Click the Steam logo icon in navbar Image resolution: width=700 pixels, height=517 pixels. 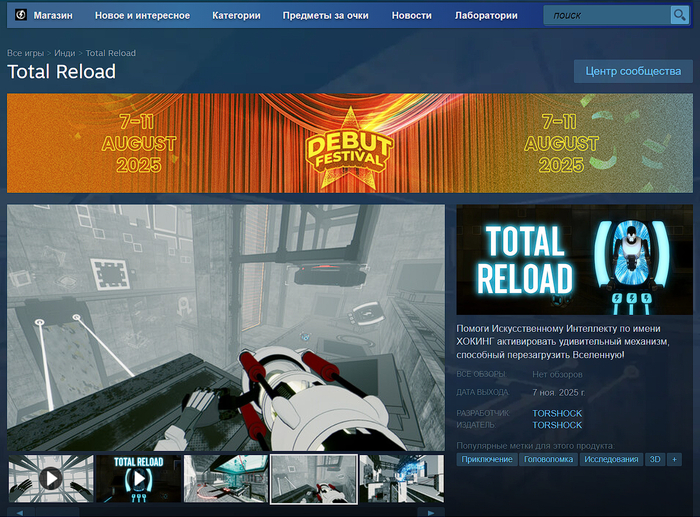[x=20, y=15]
